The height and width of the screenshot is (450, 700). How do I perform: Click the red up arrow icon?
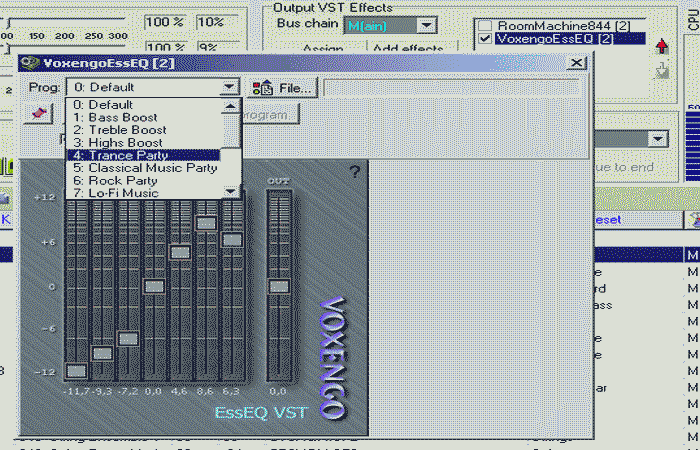(x=661, y=47)
